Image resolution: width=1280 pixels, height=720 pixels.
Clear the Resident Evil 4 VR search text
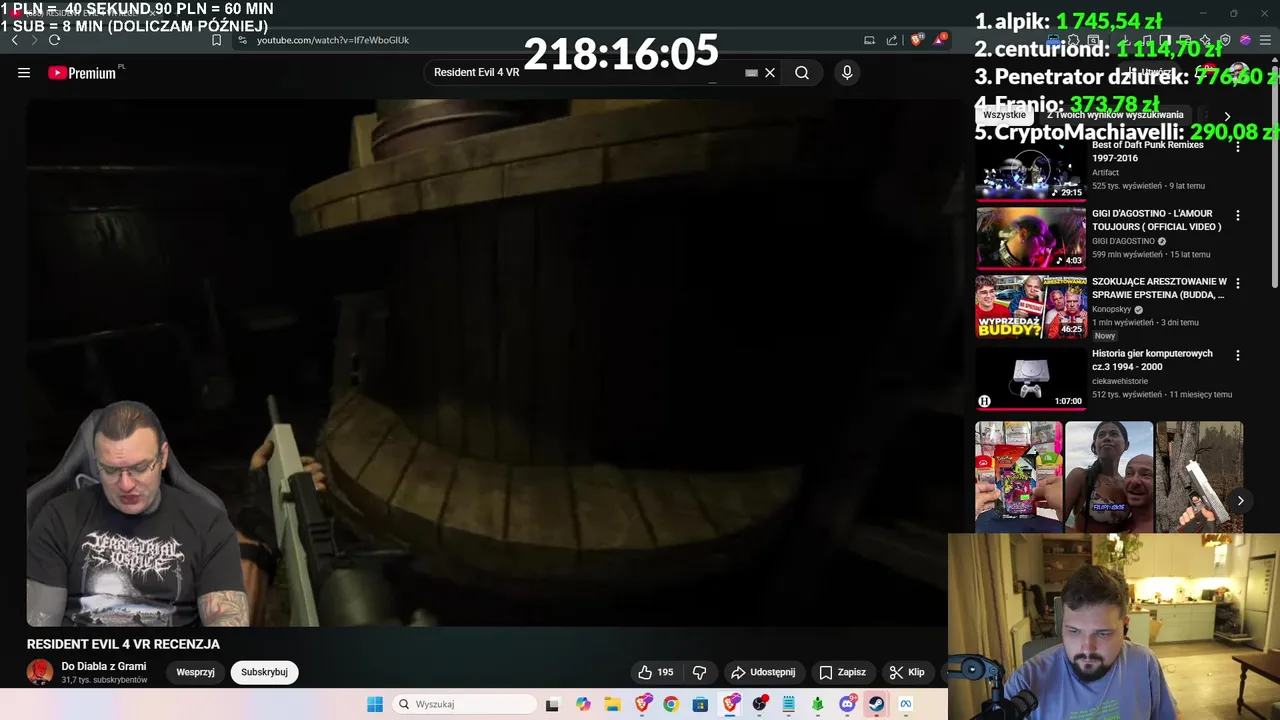tap(770, 73)
